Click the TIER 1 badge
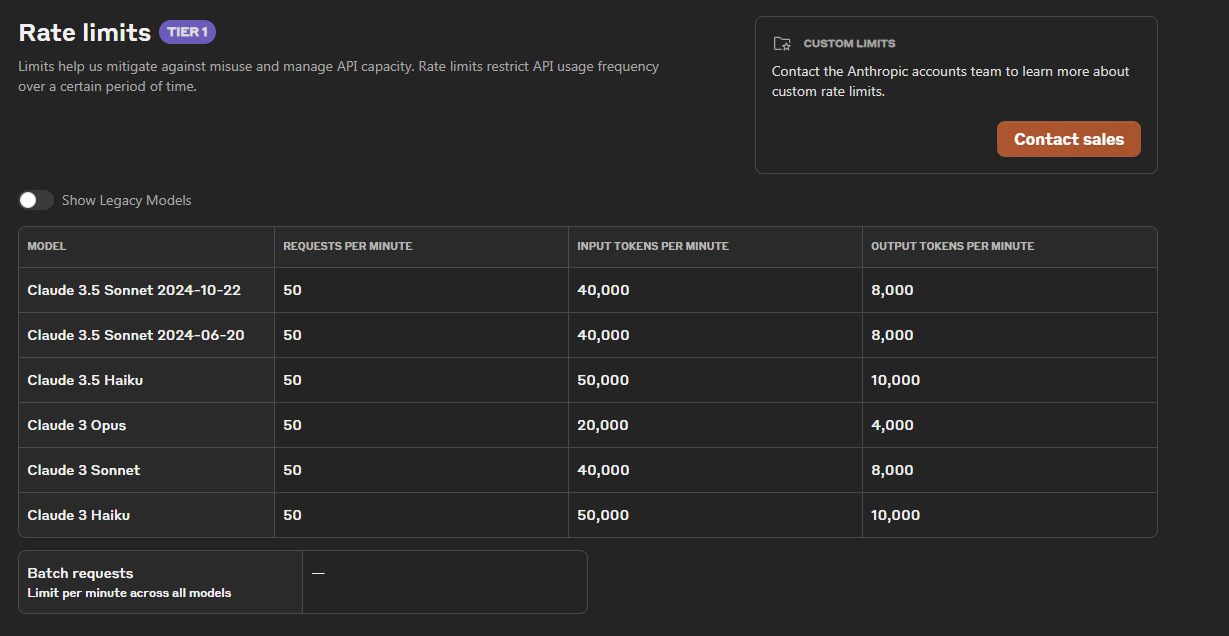The width and height of the screenshot is (1229, 636). tap(187, 32)
